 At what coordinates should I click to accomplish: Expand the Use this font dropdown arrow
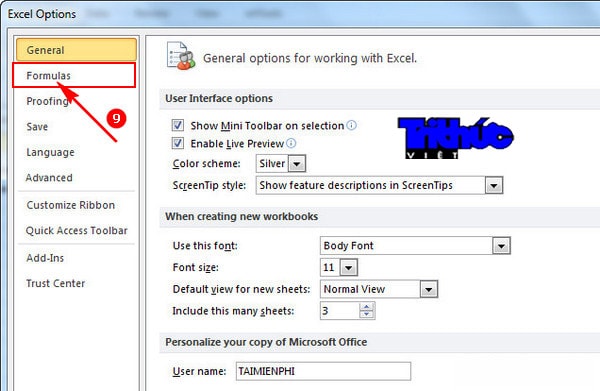click(501, 246)
